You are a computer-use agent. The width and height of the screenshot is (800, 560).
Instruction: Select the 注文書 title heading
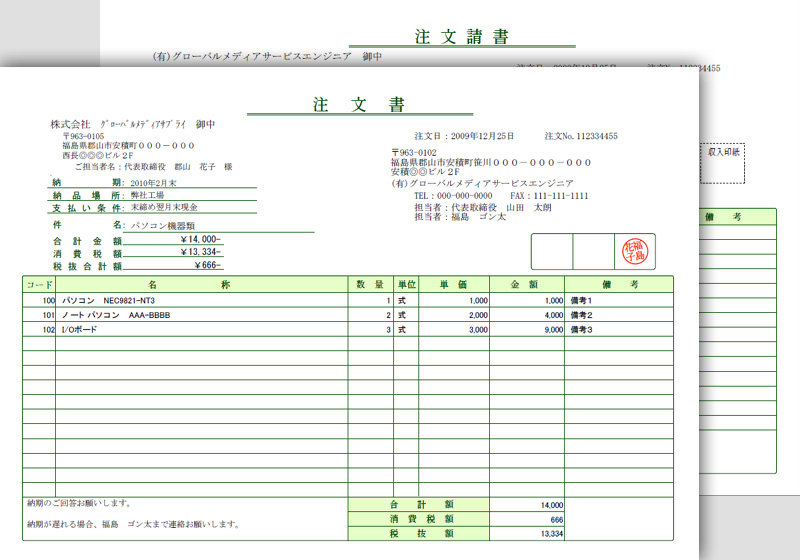pos(359,105)
